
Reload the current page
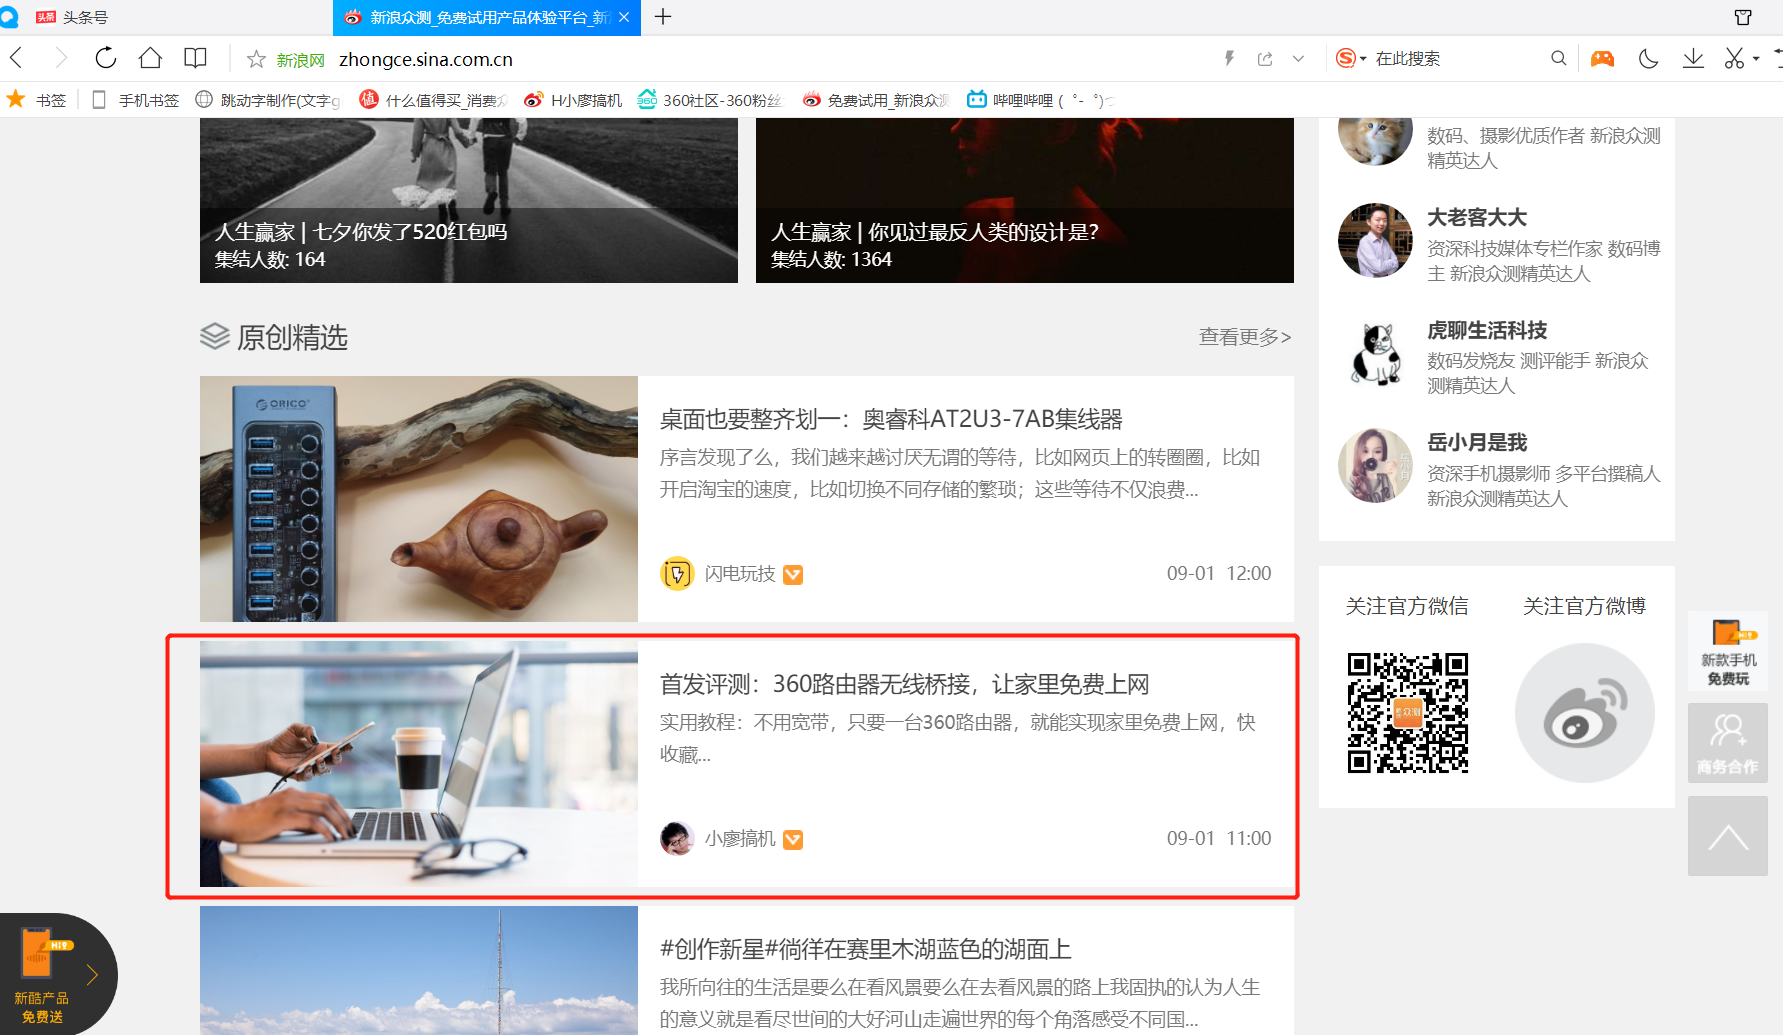106,58
